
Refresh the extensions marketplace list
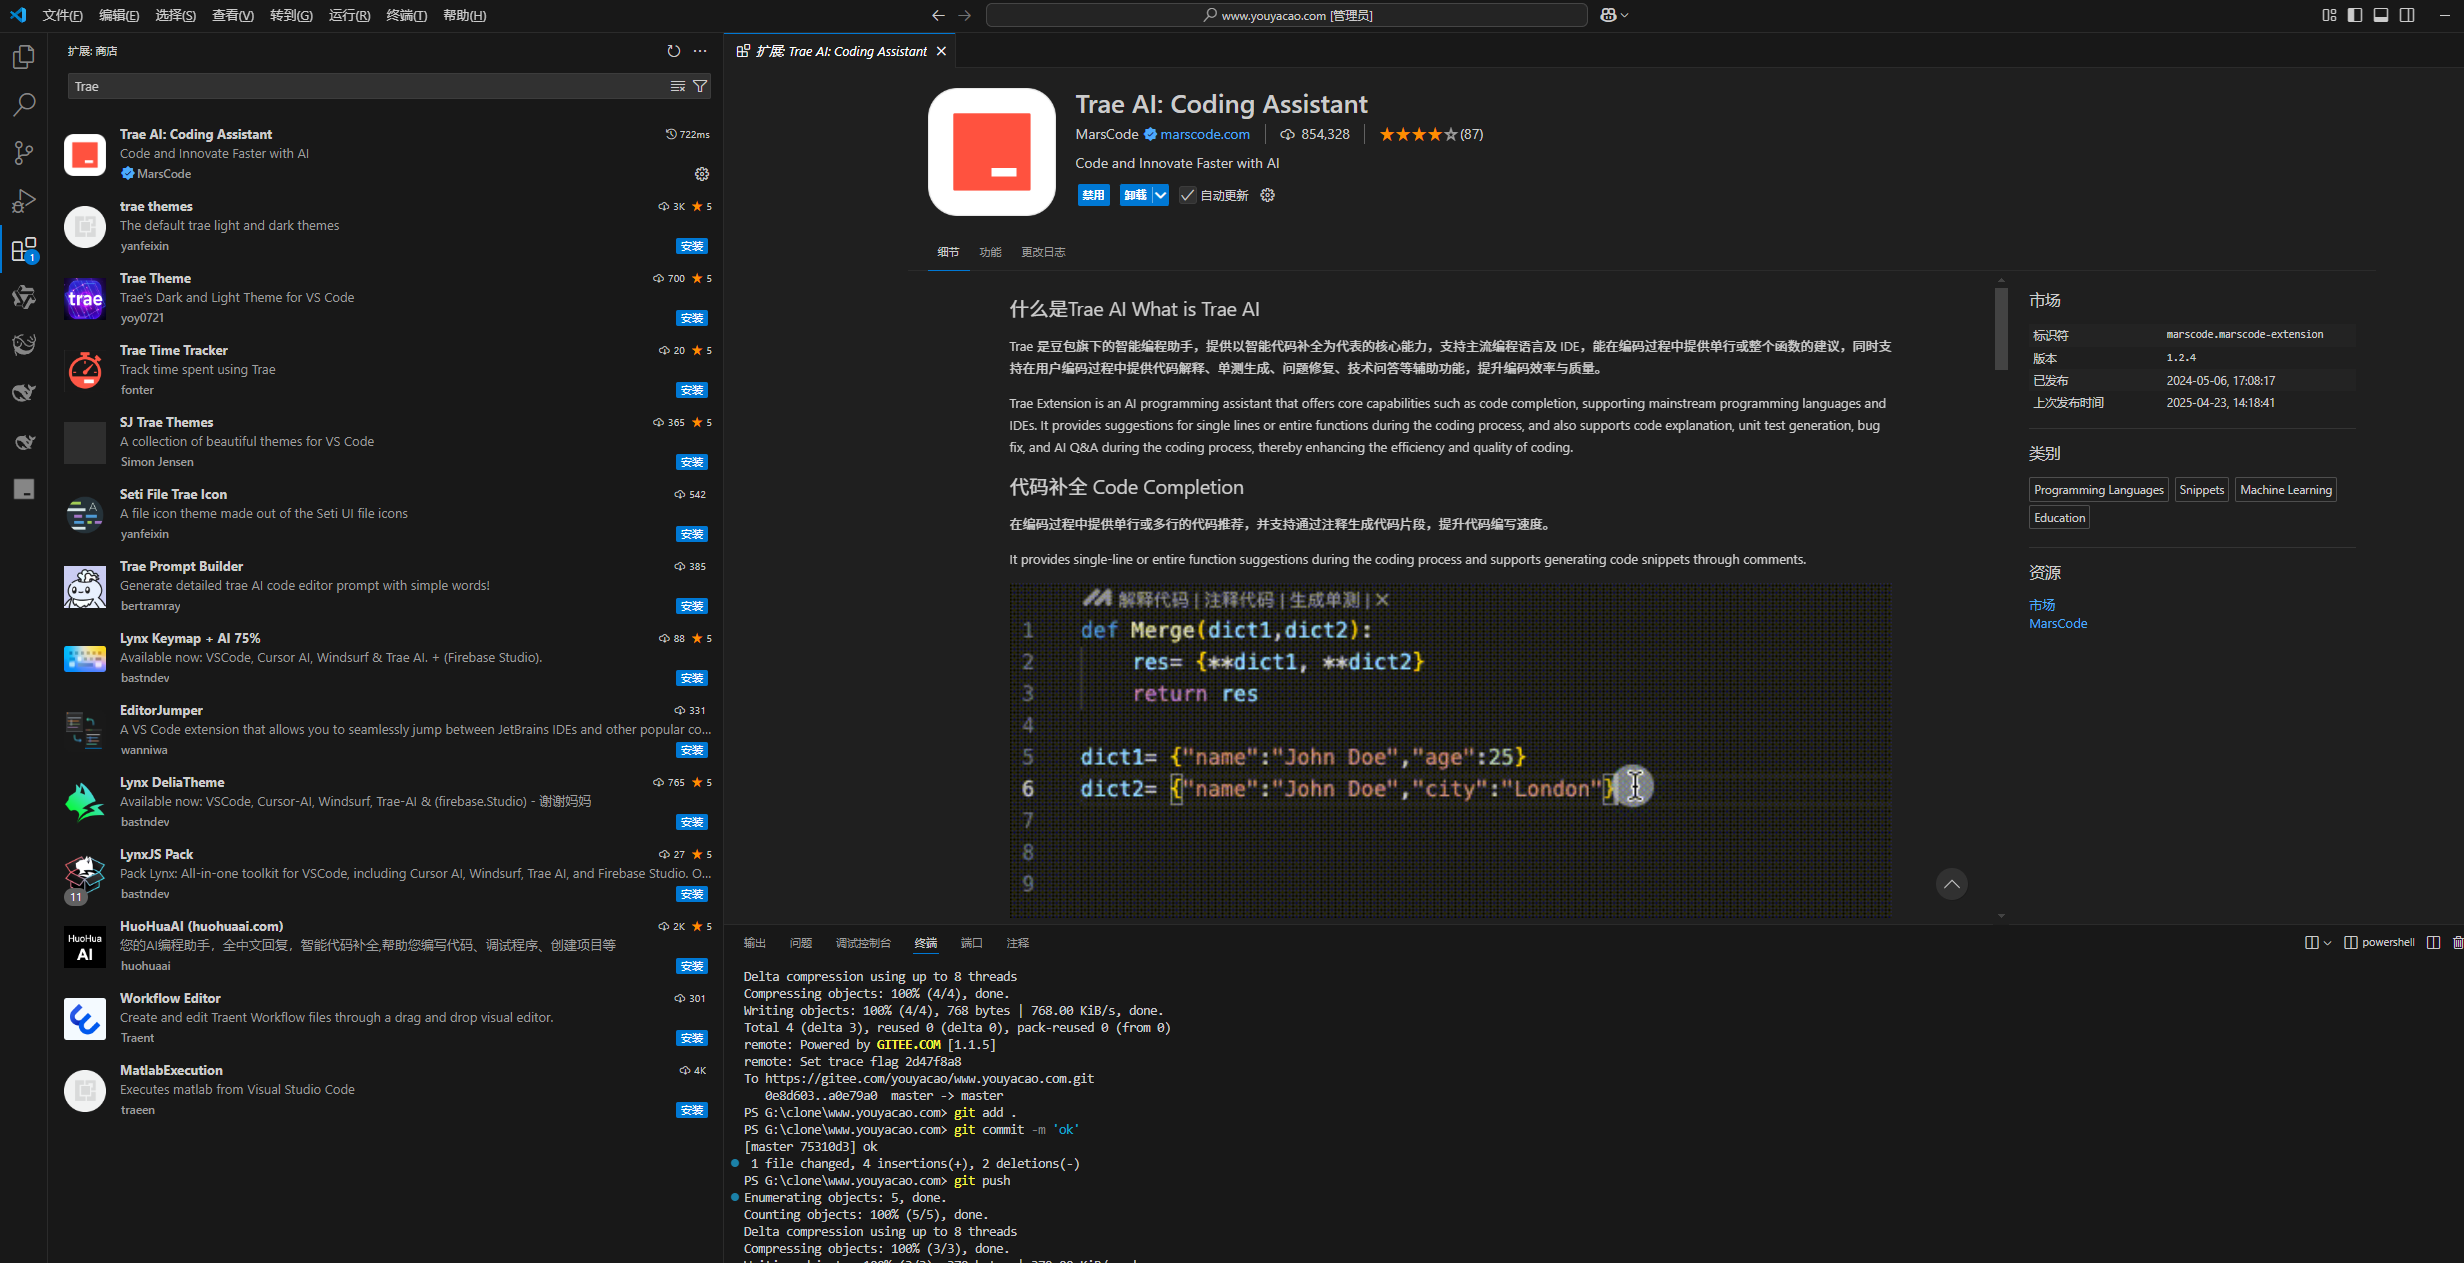[x=674, y=51]
